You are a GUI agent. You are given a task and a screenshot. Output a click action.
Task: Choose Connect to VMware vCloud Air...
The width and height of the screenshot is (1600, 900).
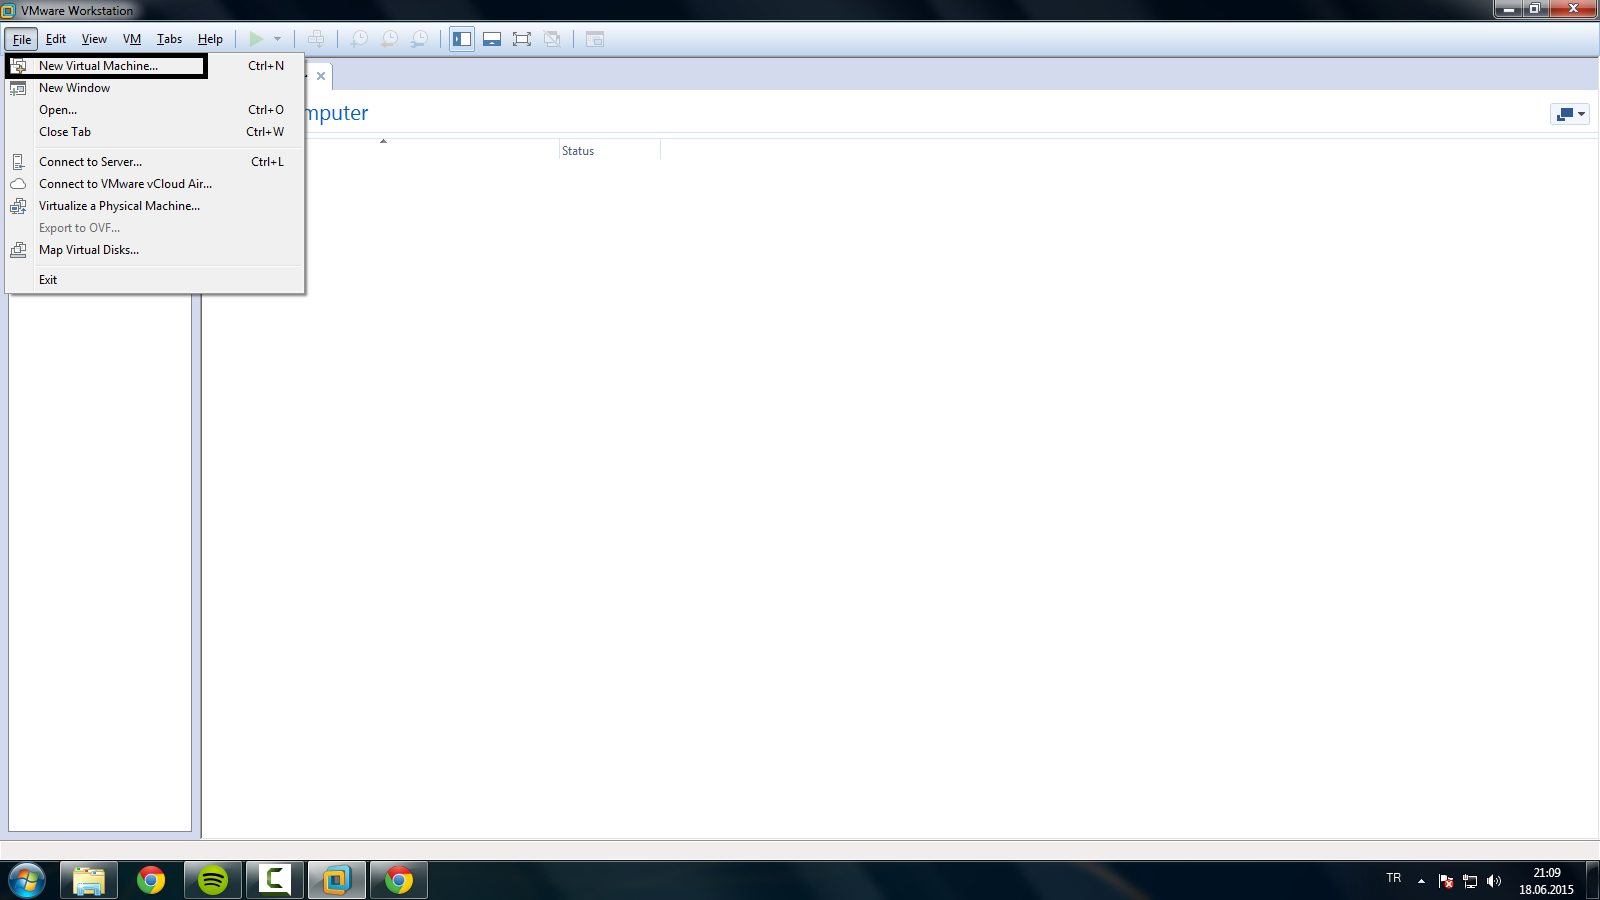(x=155, y=184)
